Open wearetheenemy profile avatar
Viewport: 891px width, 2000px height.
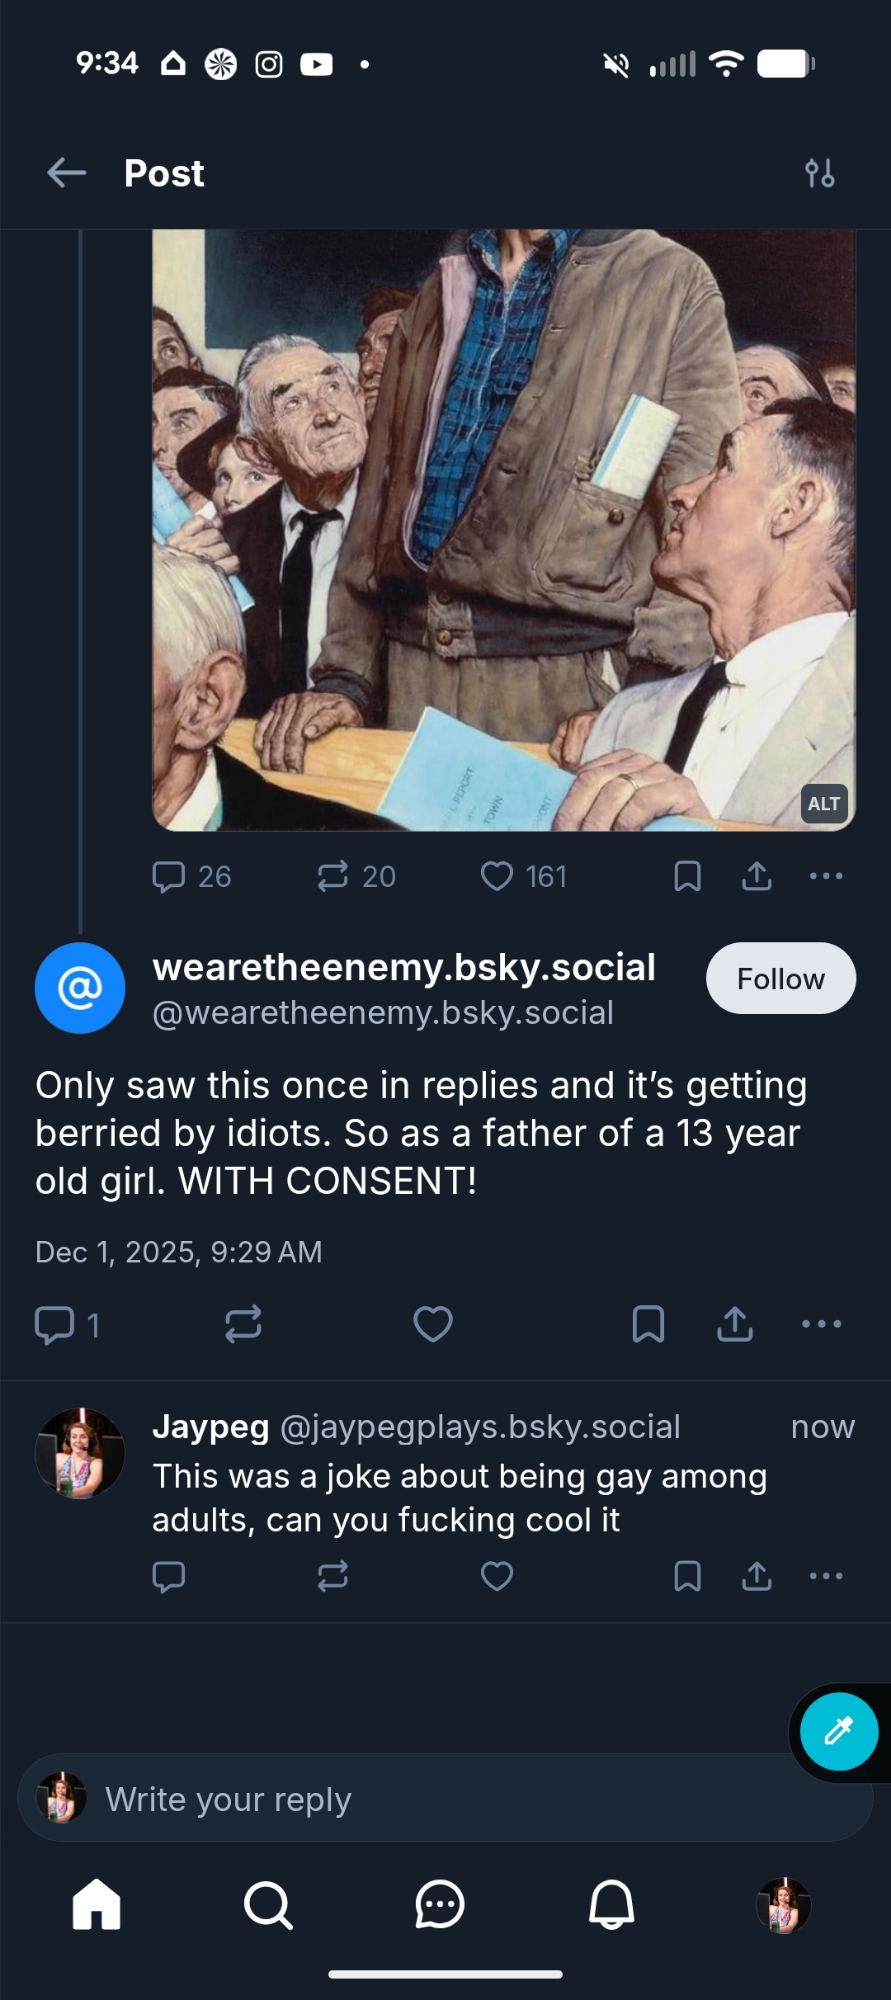tap(80, 988)
